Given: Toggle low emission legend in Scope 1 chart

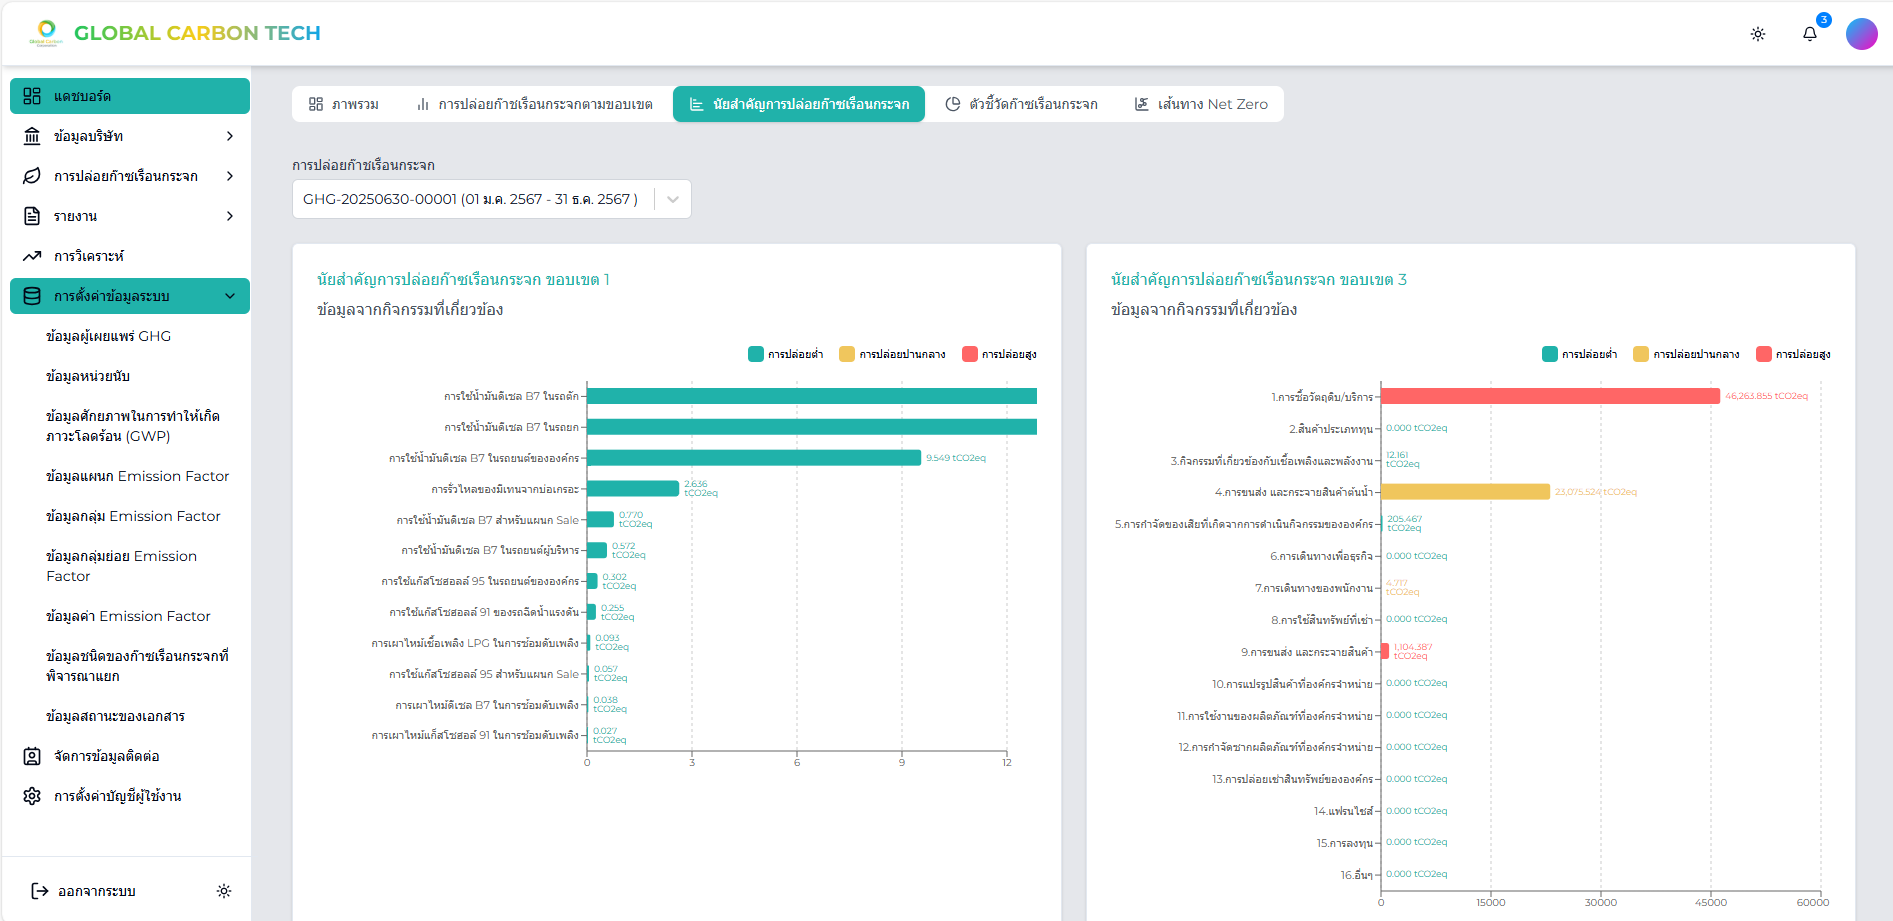Looking at the screenshot, I should point(786,354).
